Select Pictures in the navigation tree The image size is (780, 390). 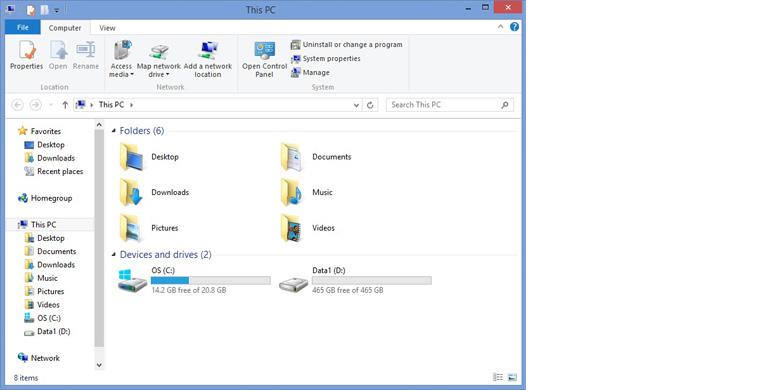coord(45,292)
